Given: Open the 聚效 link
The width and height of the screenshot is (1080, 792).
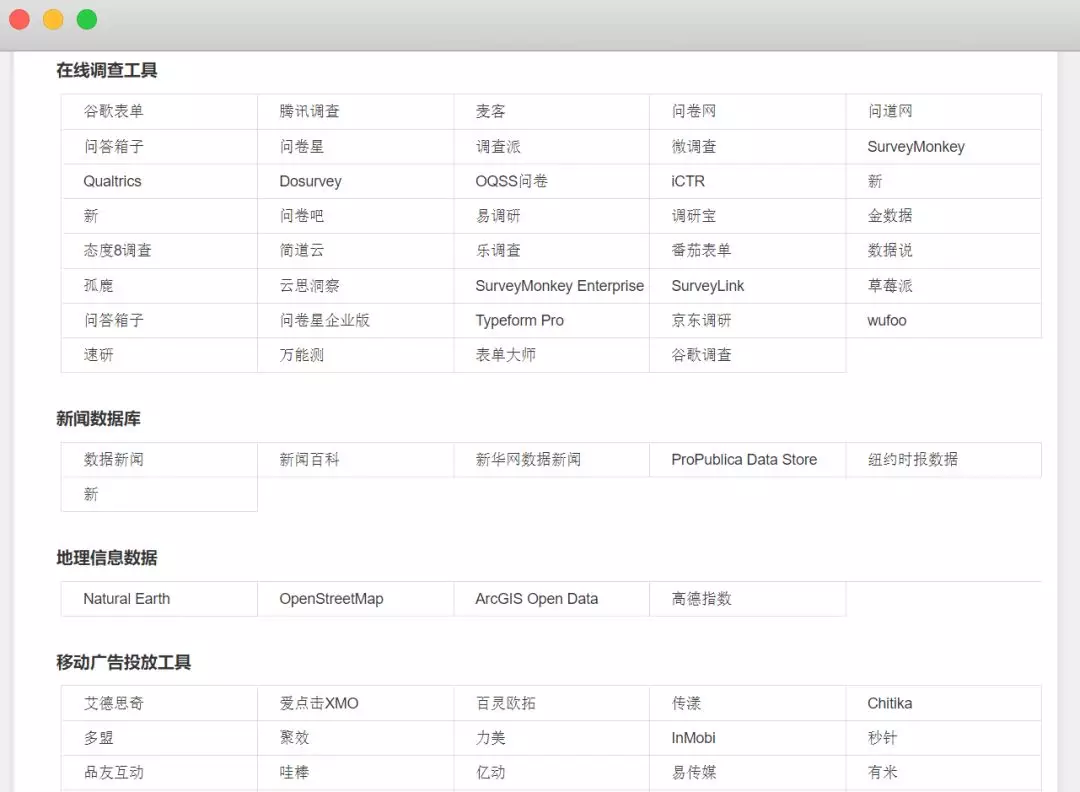Looking at the screenshot, I should pyautogui.click(x=294, y=738).
